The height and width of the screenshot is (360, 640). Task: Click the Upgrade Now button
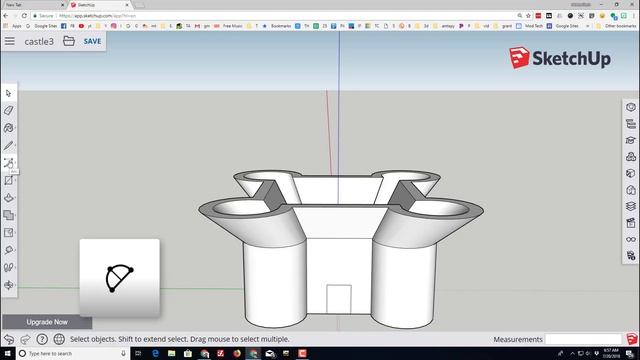[47, 322]
